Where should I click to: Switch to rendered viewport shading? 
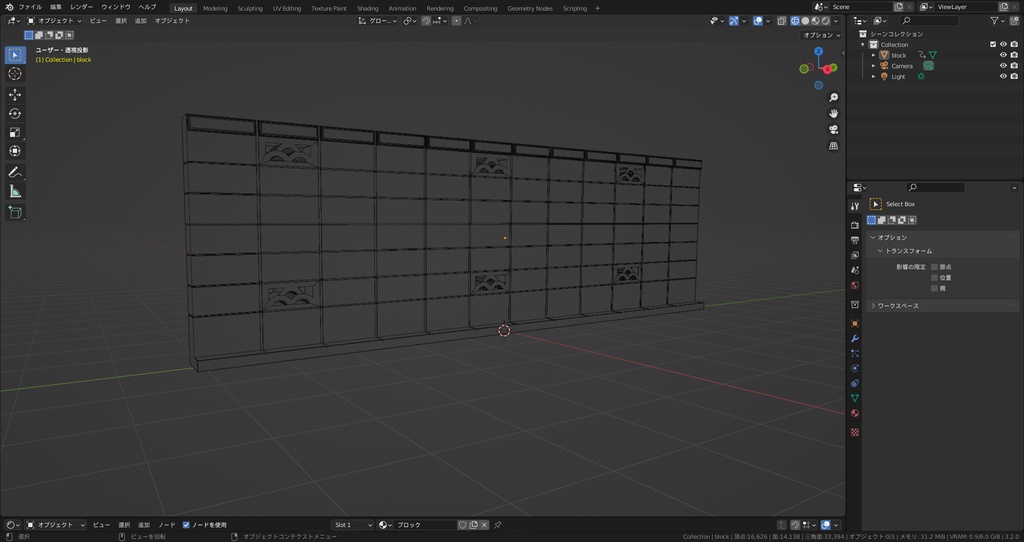click(825, 21)
